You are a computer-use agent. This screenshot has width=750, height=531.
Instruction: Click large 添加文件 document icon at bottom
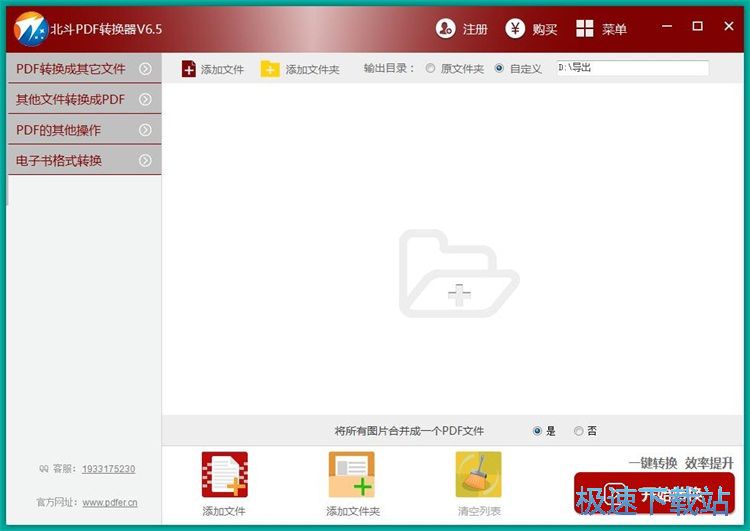tap(225, 475)
